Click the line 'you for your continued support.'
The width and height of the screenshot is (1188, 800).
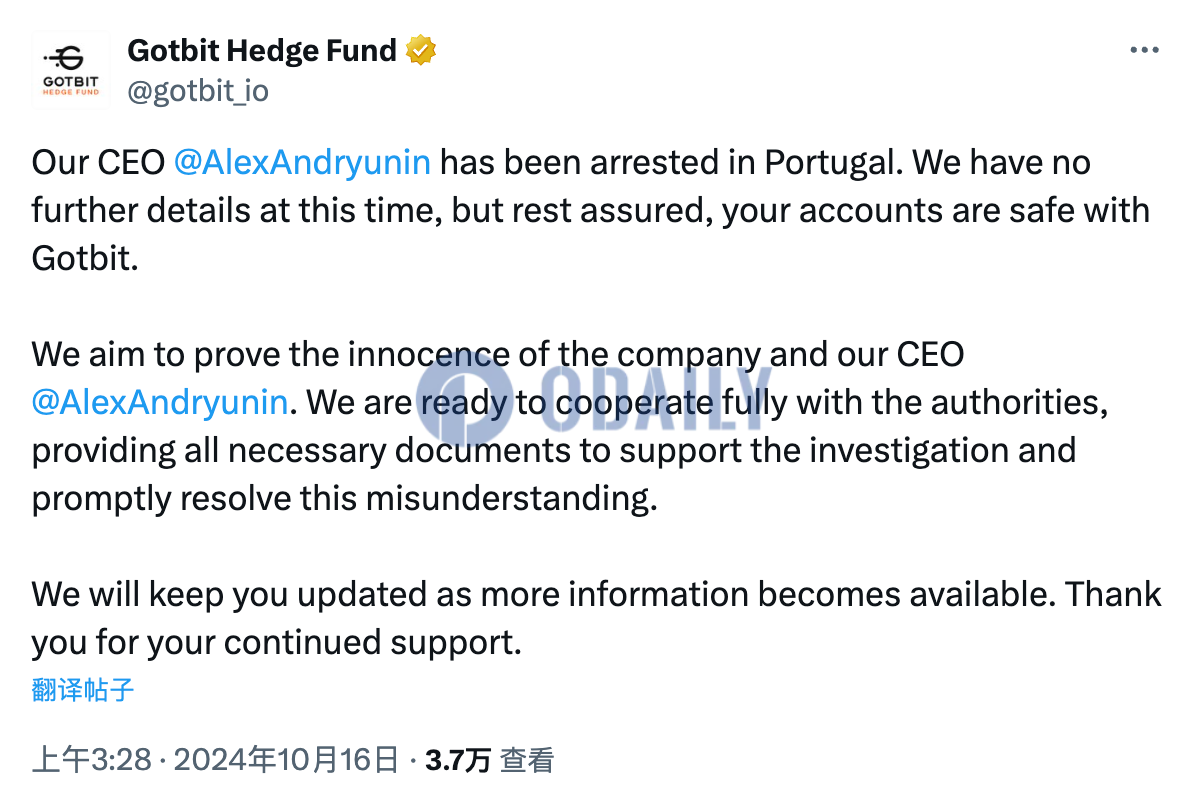(x=277, y=642)
